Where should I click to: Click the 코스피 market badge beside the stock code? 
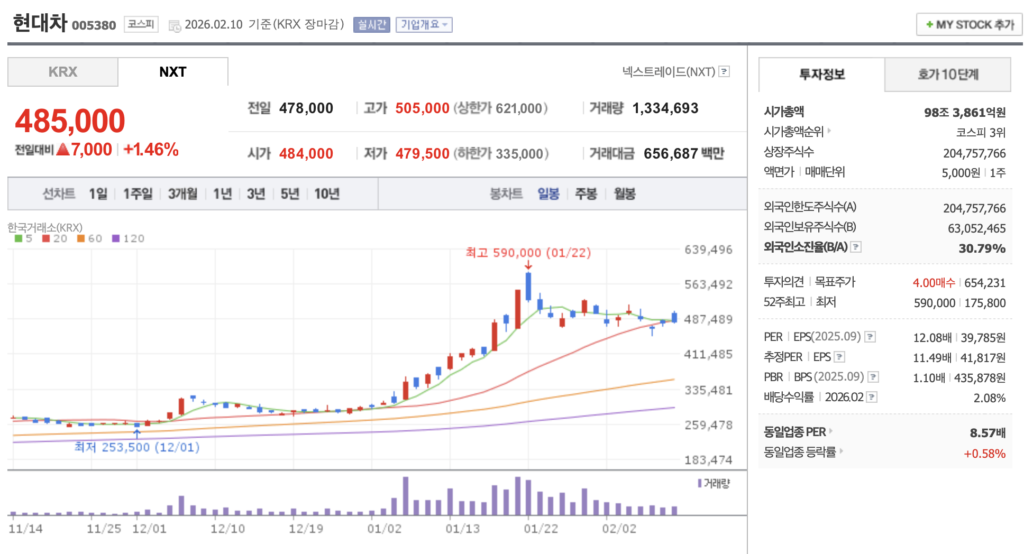coord(140,24)
